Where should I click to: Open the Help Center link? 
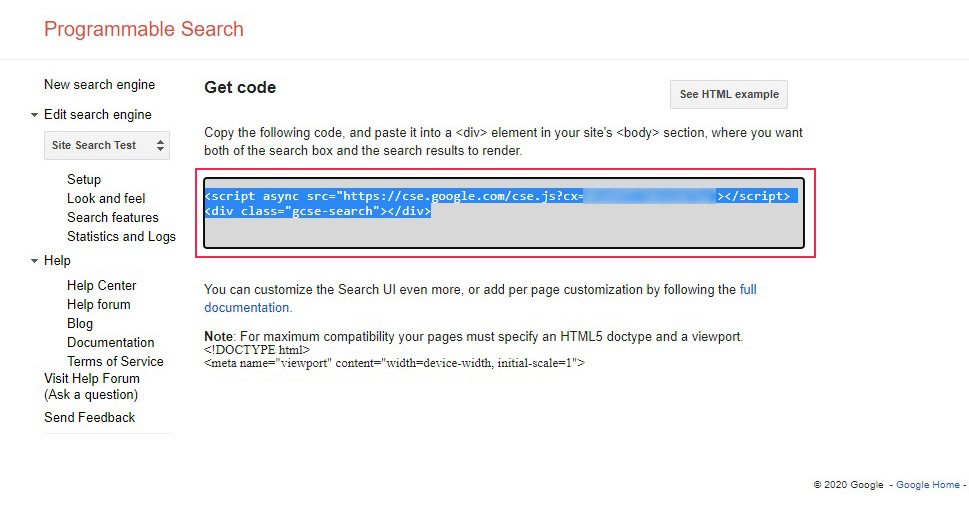(101, 286)
